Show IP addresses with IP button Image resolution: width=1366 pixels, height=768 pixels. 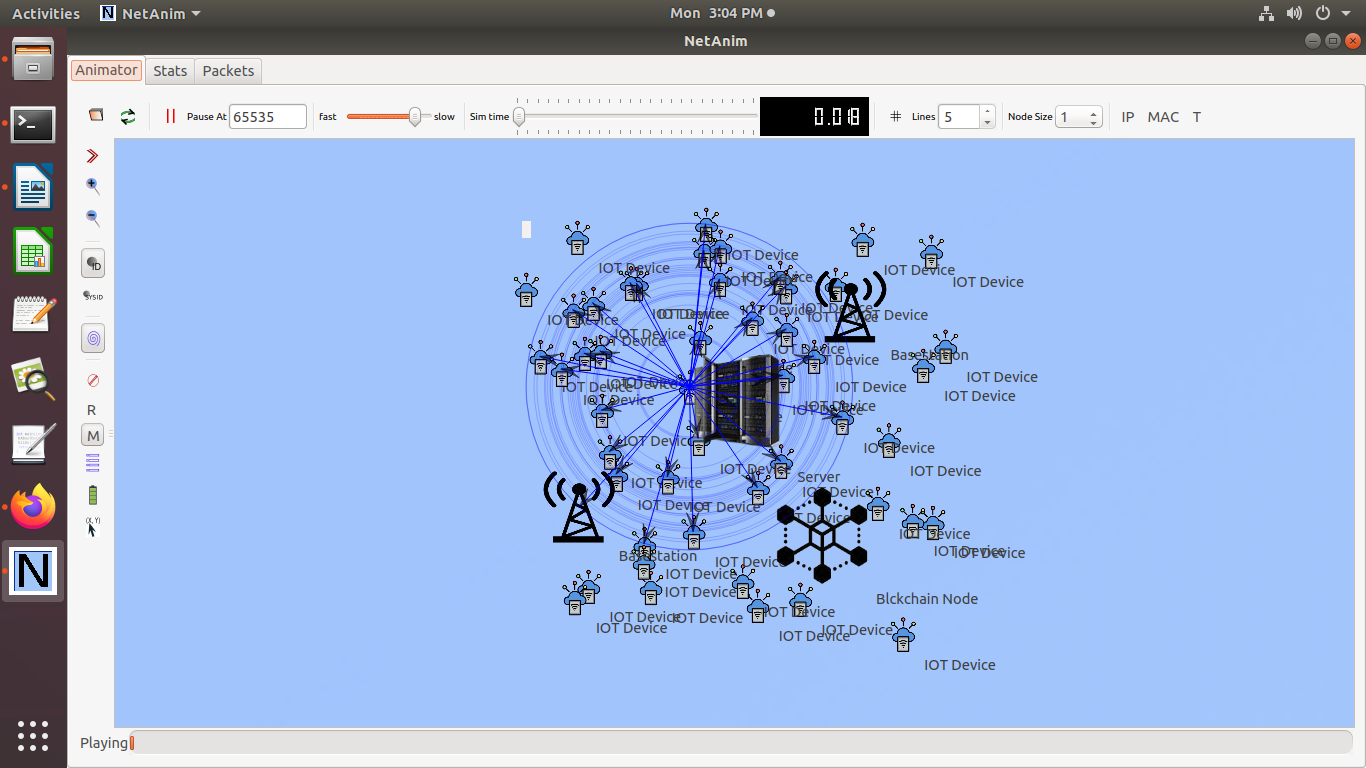click(1128, 117)
